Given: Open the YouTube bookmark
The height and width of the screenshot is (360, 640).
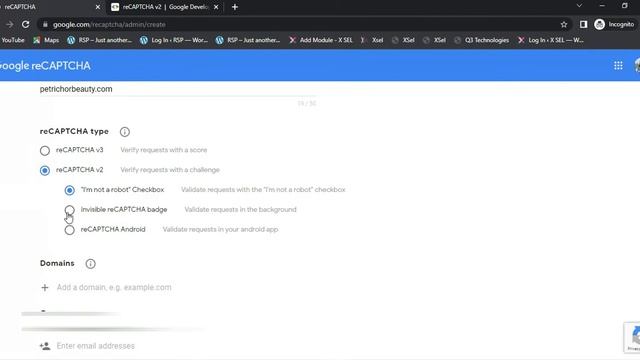Looking at the screenshot, I should (x=13, y=40).
